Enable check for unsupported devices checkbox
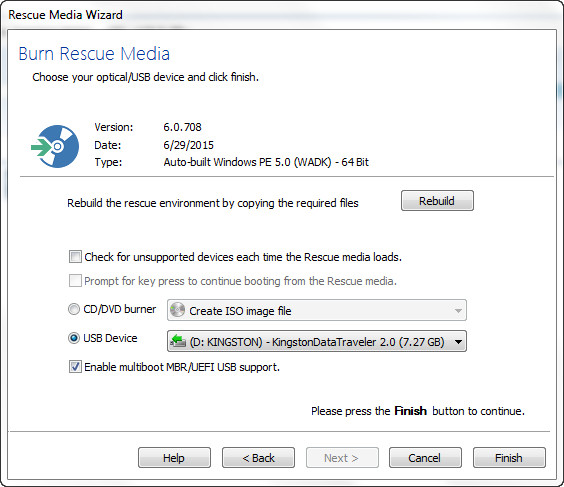Image resolution: width=564 pixels, height=487 pixels. 75,257
